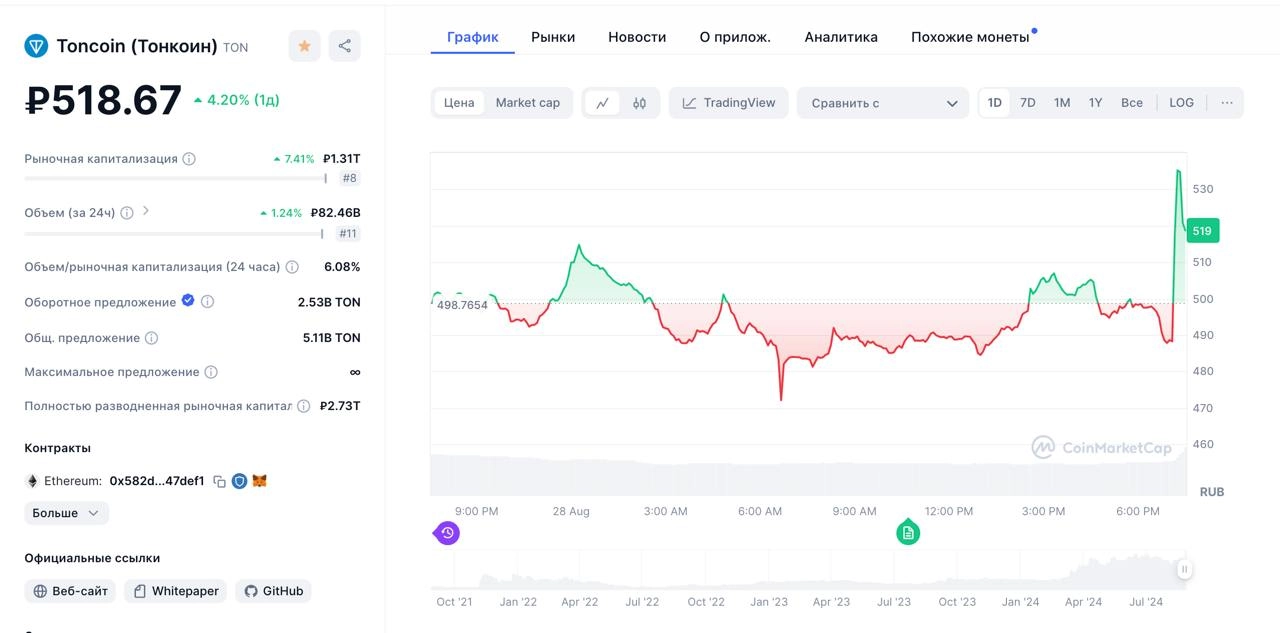The width and height of the screenshot is (1280, 633).
Task: Switch to candlestick chart icon
Action: click(x=640, y=103)
